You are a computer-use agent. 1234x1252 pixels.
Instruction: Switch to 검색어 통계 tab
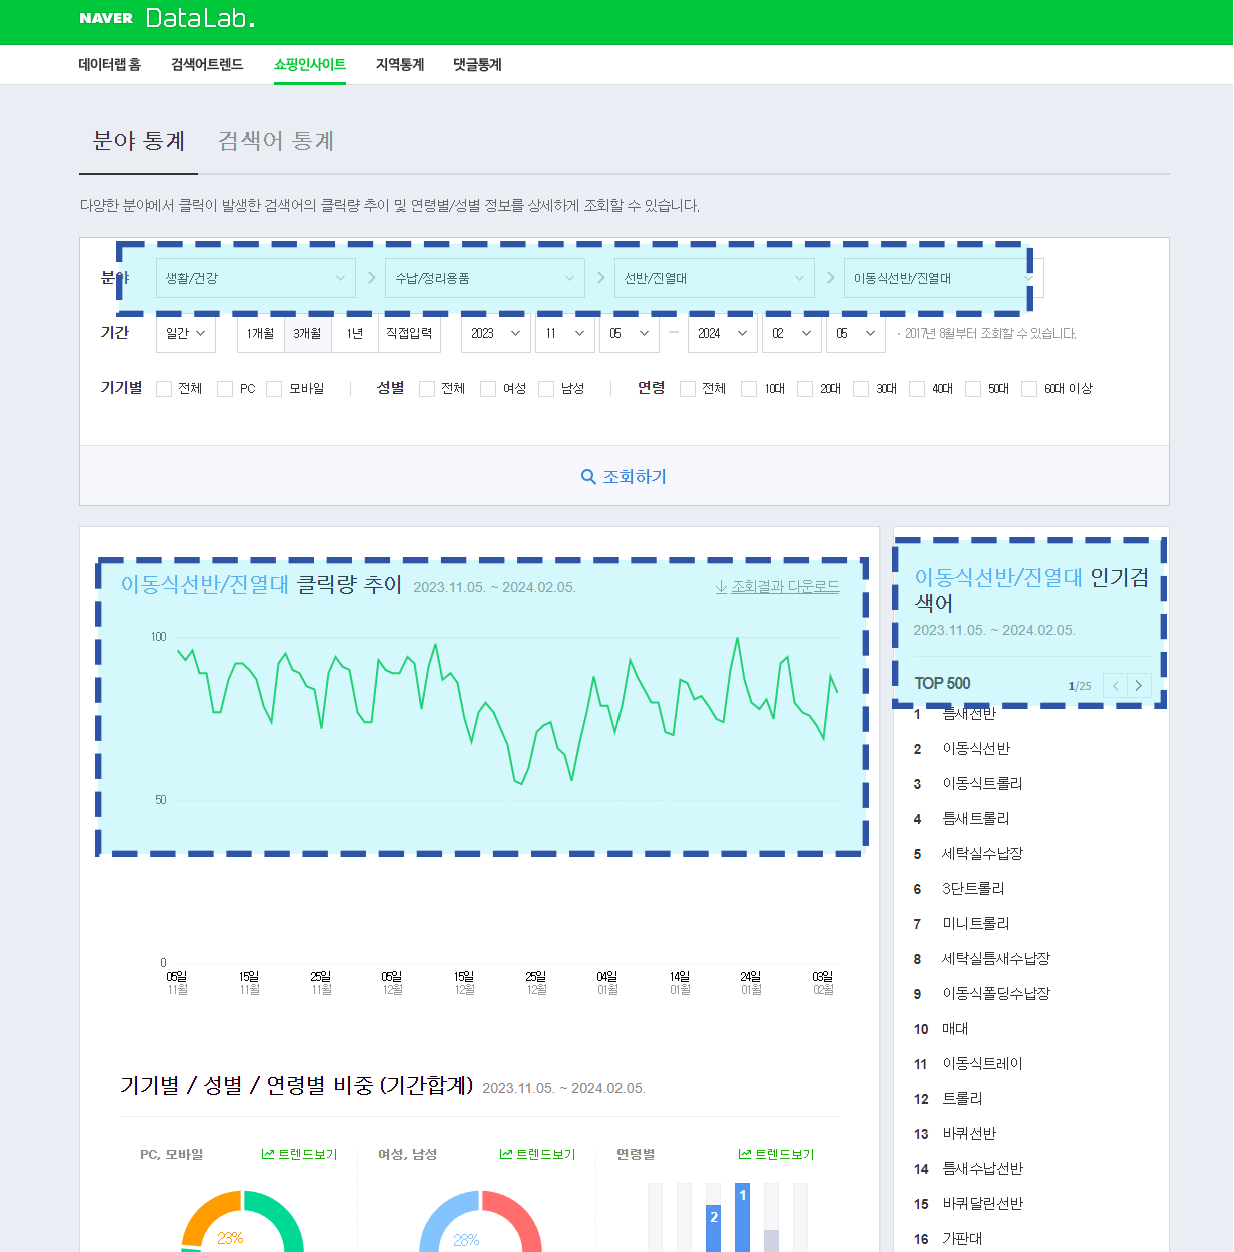(x=276, y=141)
